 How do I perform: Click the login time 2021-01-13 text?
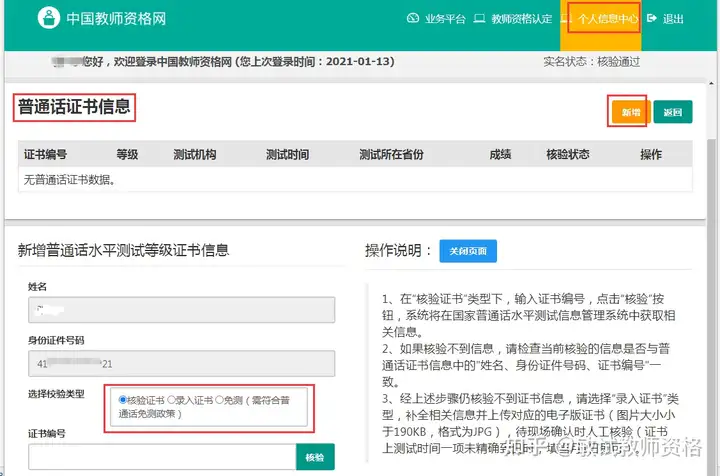click(358, 62)
